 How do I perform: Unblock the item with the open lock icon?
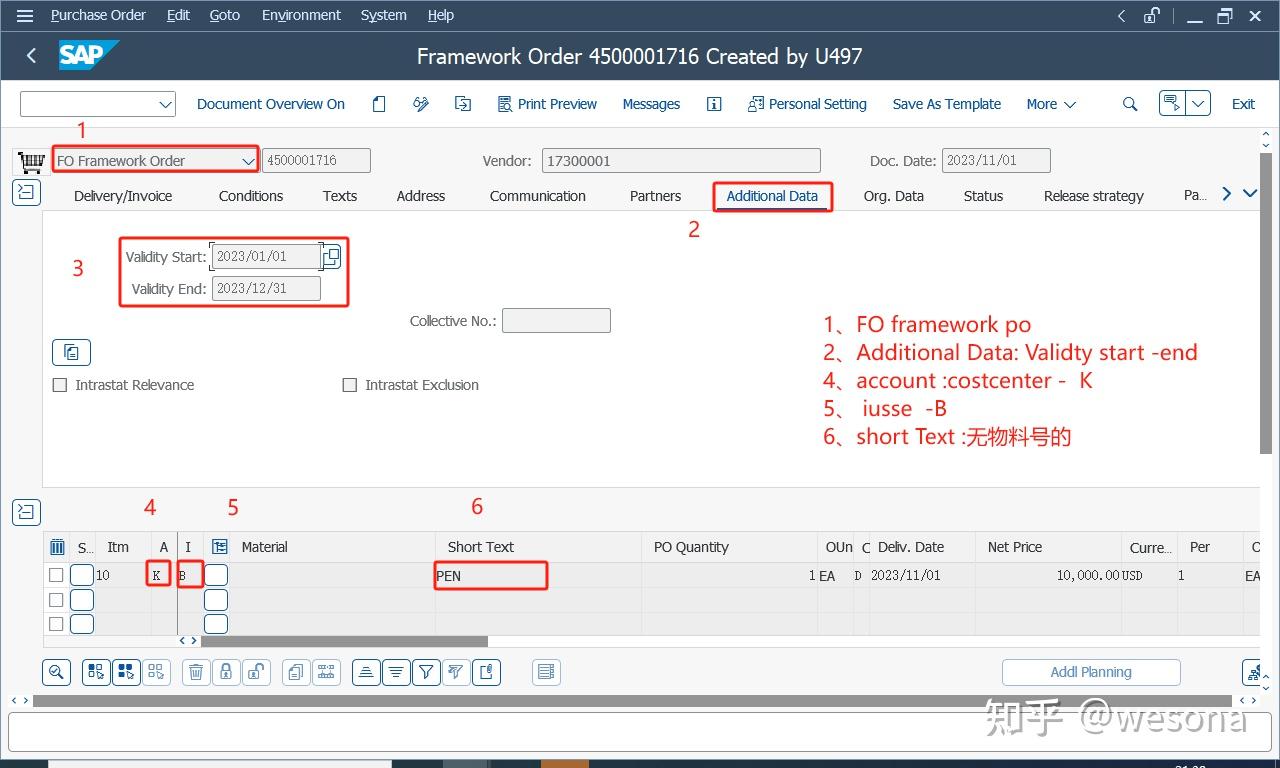256,672
